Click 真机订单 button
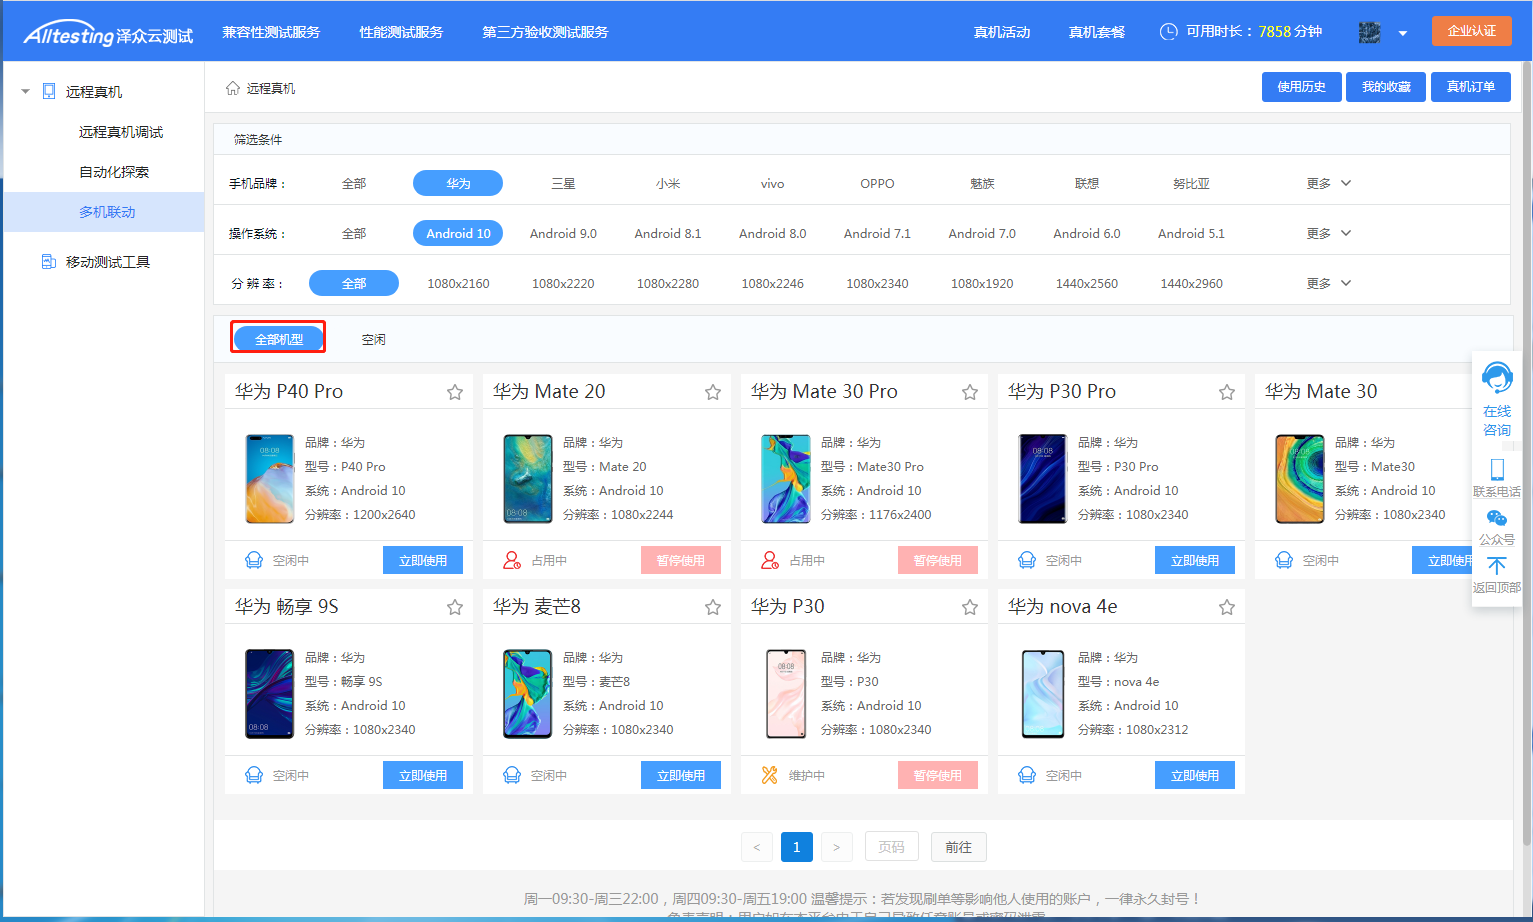The image size is (1533, 922). 1471,87
